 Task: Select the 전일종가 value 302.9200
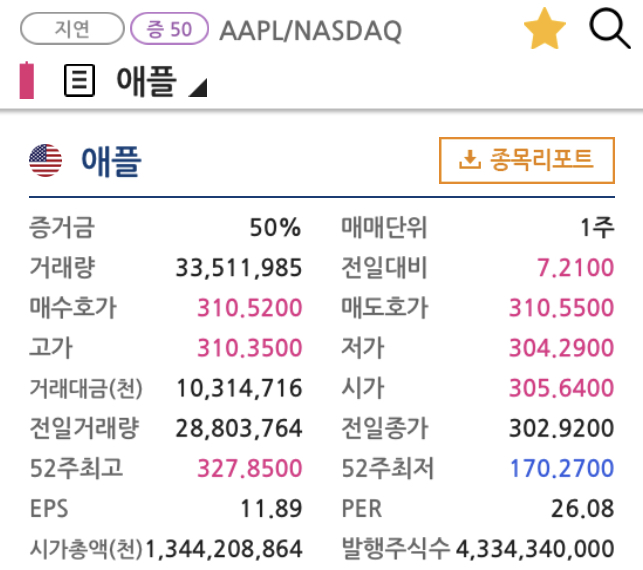point(561,429)
